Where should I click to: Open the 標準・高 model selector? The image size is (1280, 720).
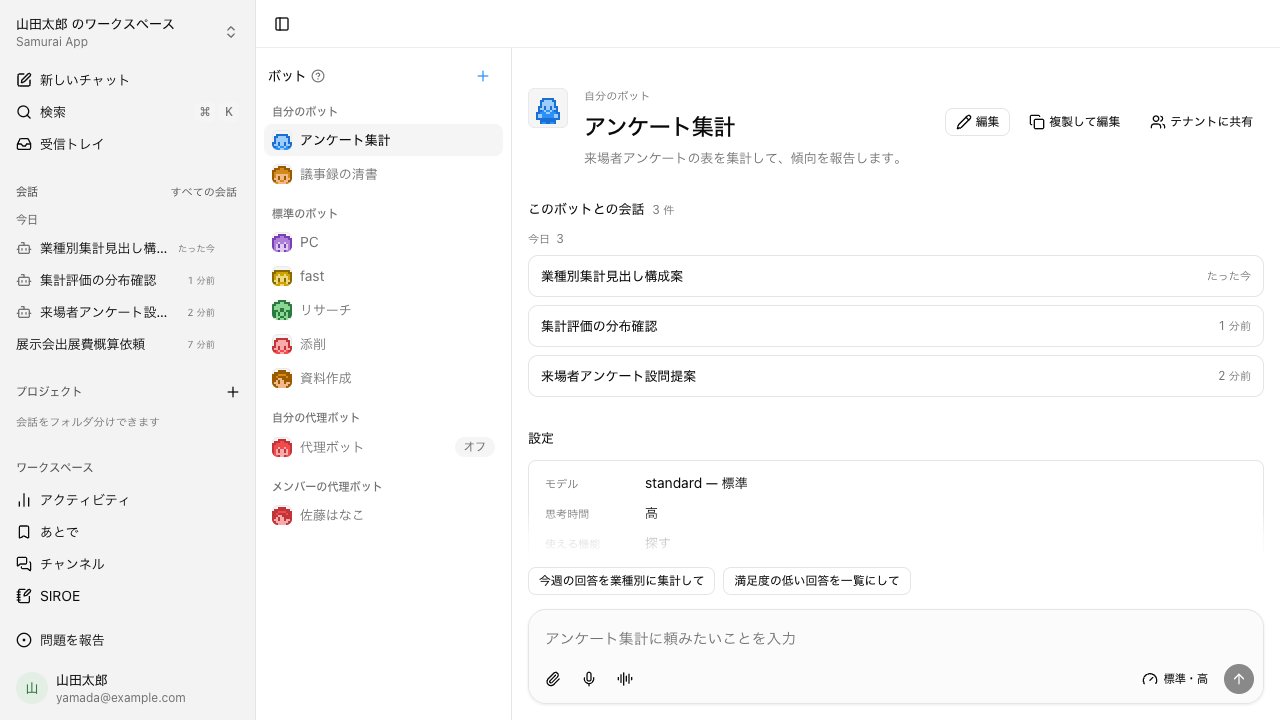[x=1175, y=679]
